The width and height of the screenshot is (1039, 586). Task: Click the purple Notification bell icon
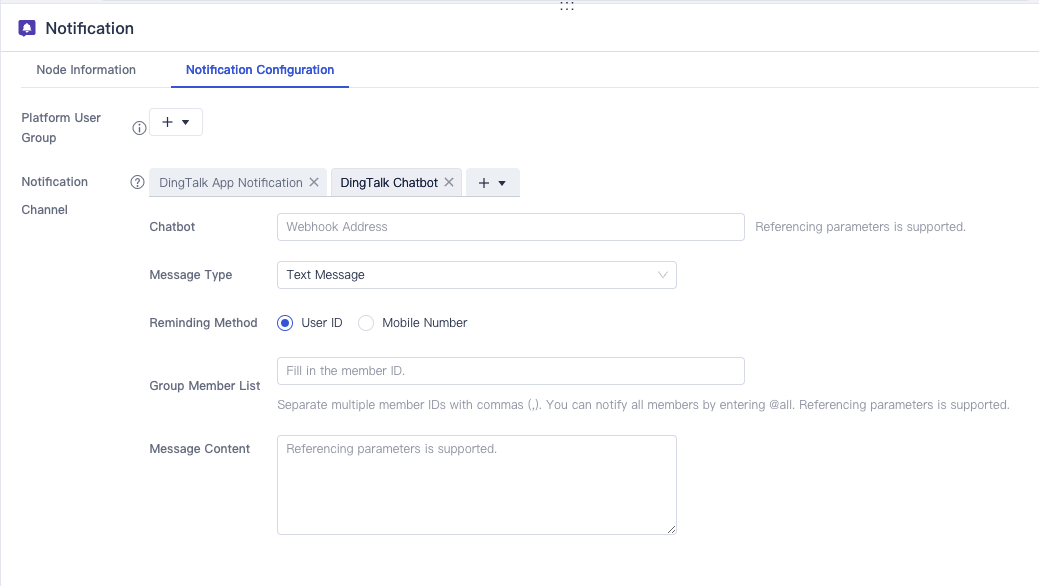coord(27,28)
